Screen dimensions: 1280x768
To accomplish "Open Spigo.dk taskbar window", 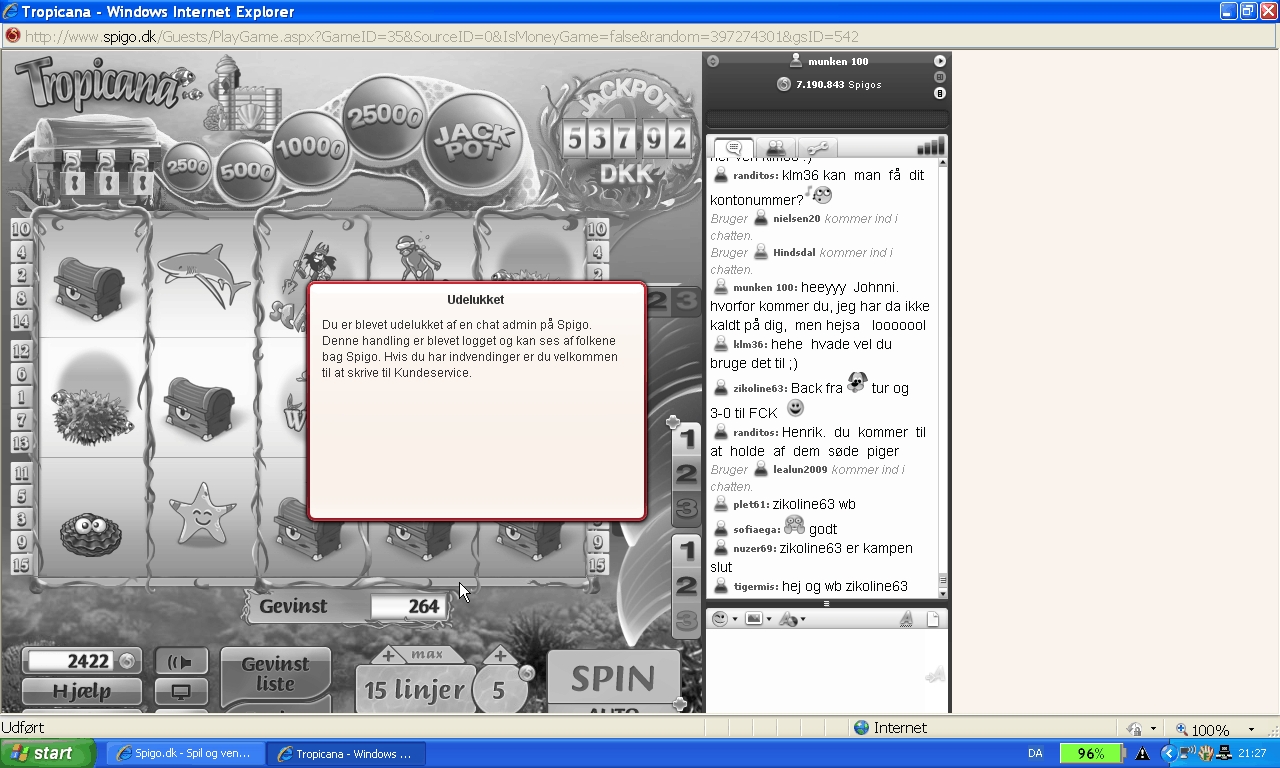I will (x=186, y=754).
